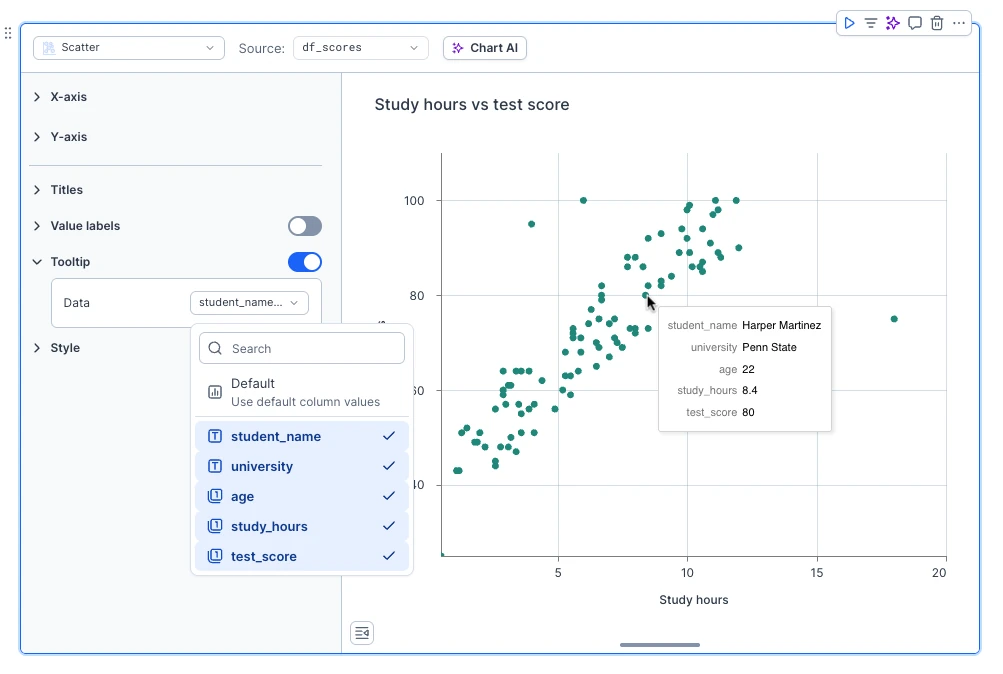This screenshot has height=674, width=1003.
Task: Click the text type icon beside student_name
Action: pos(215,436)
